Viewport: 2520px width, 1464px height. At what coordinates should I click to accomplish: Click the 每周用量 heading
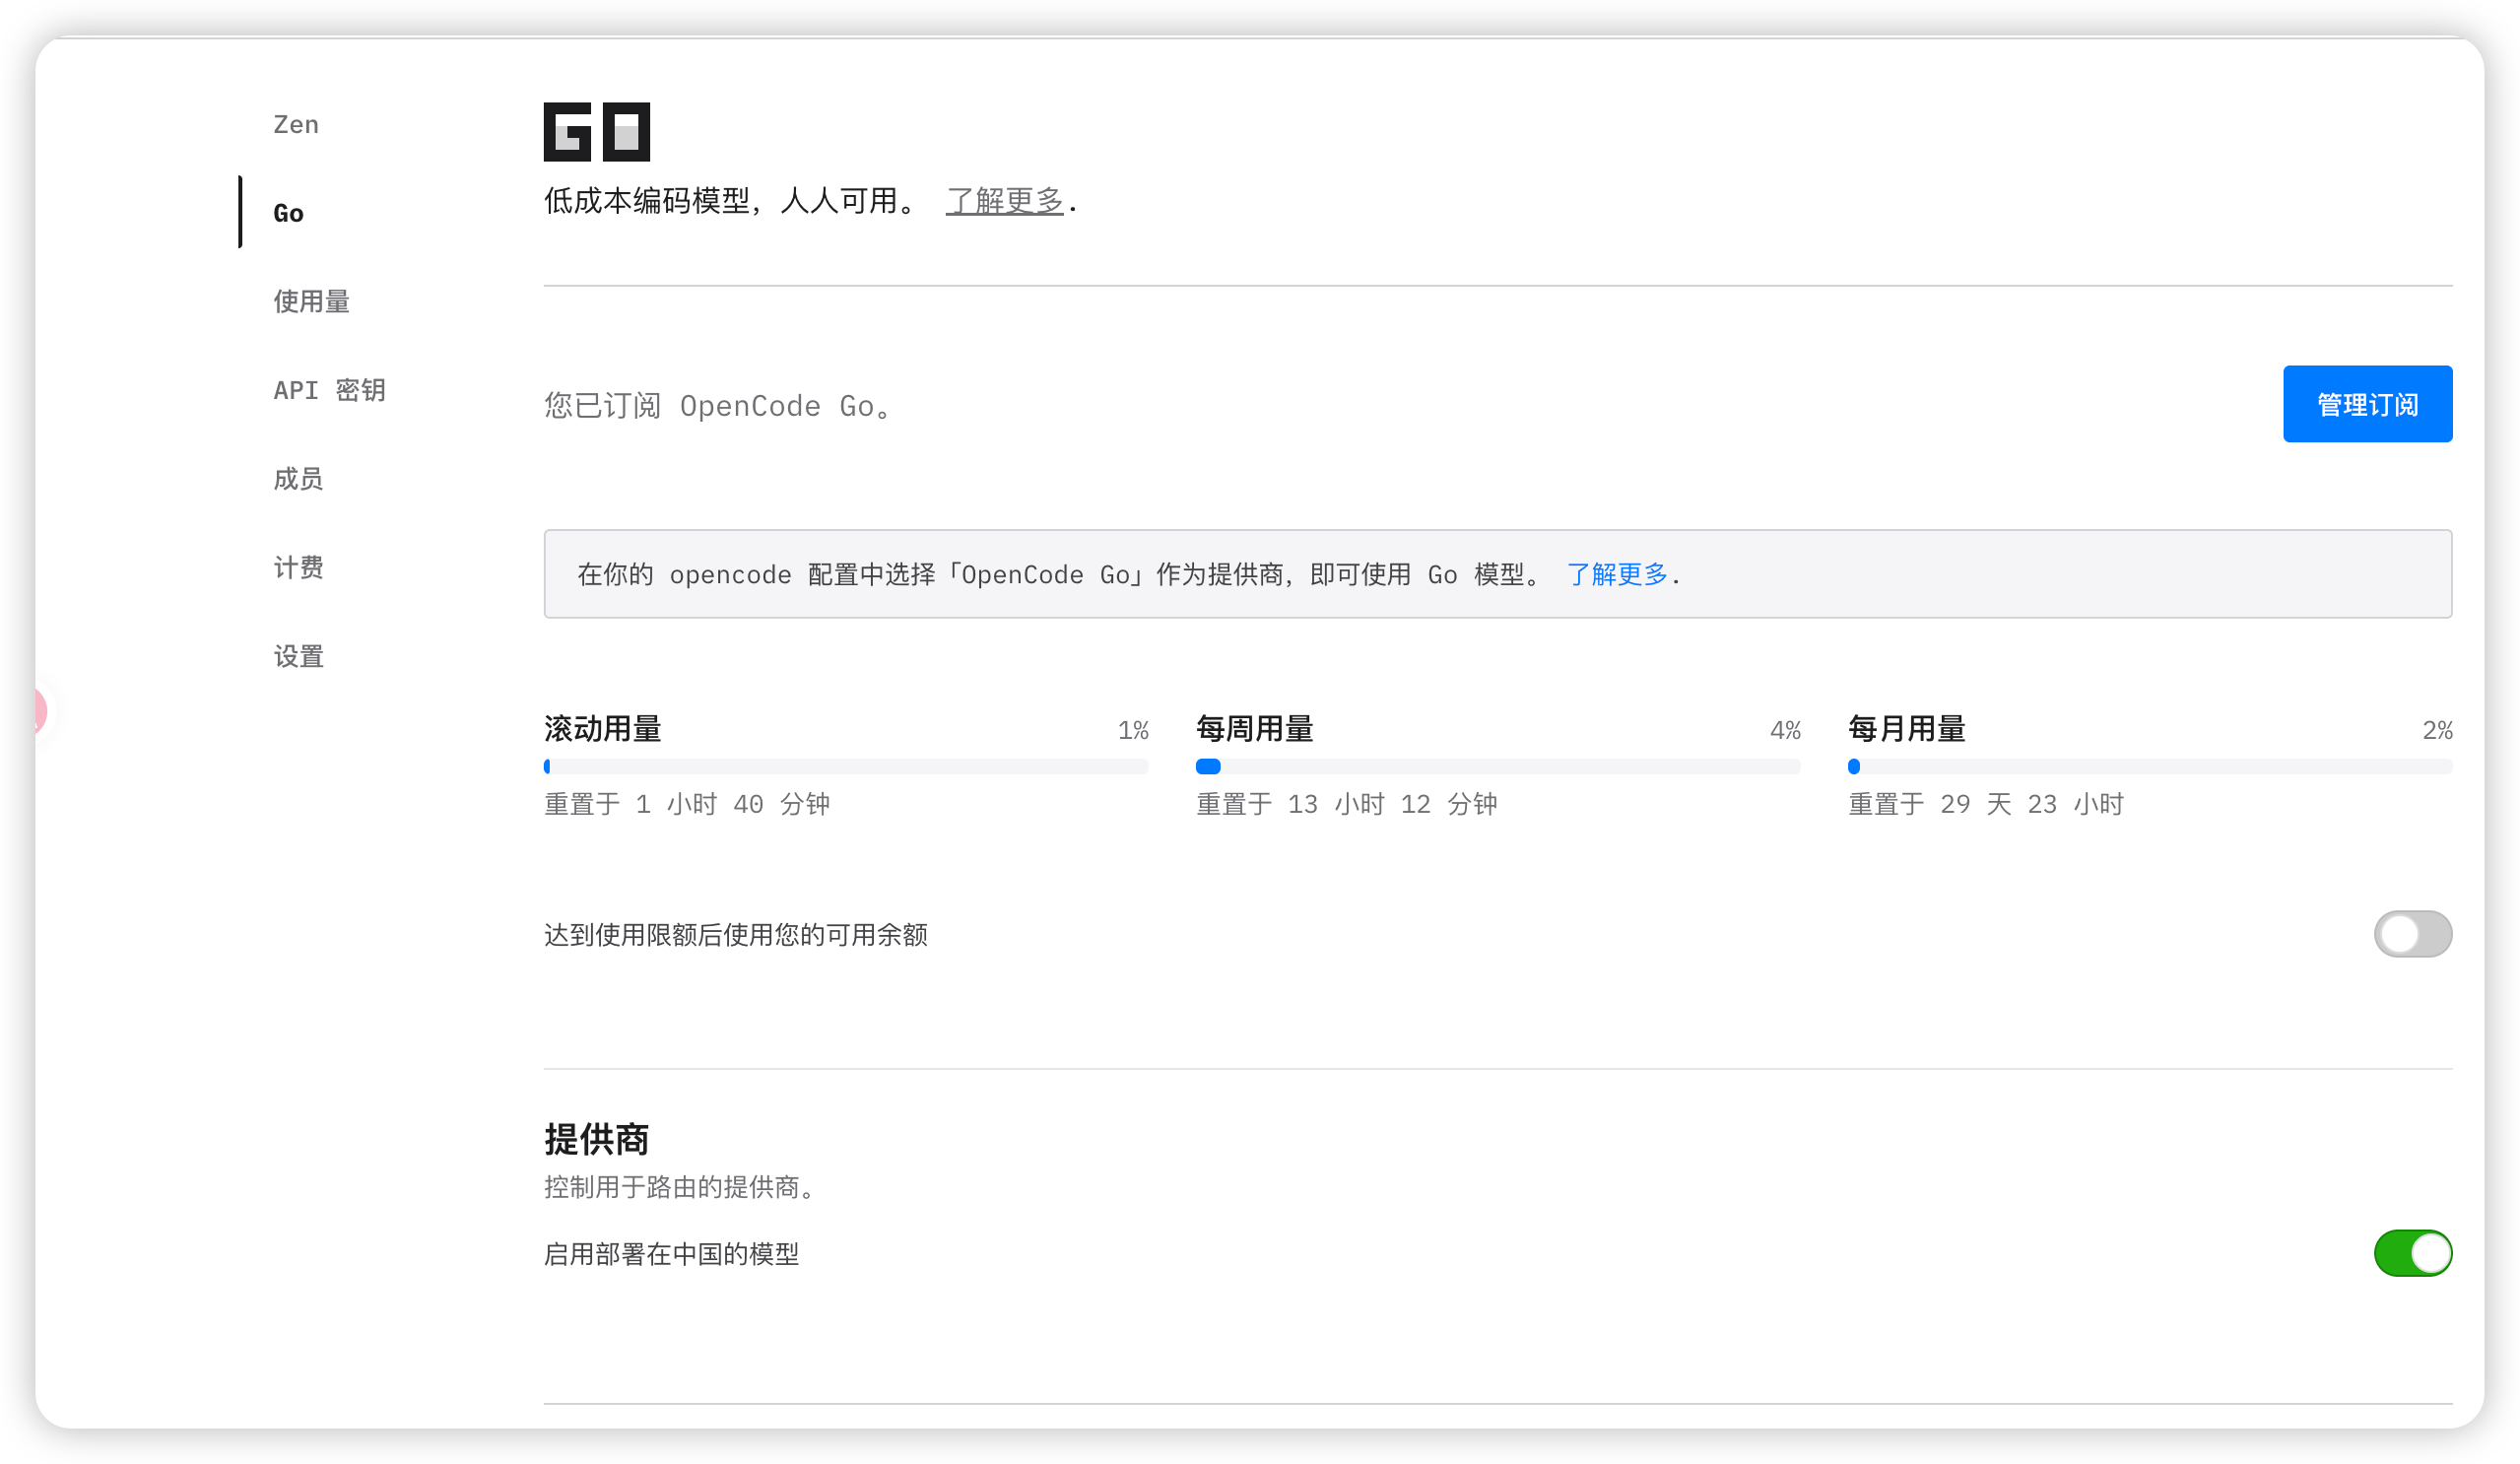pos(1254,729)
